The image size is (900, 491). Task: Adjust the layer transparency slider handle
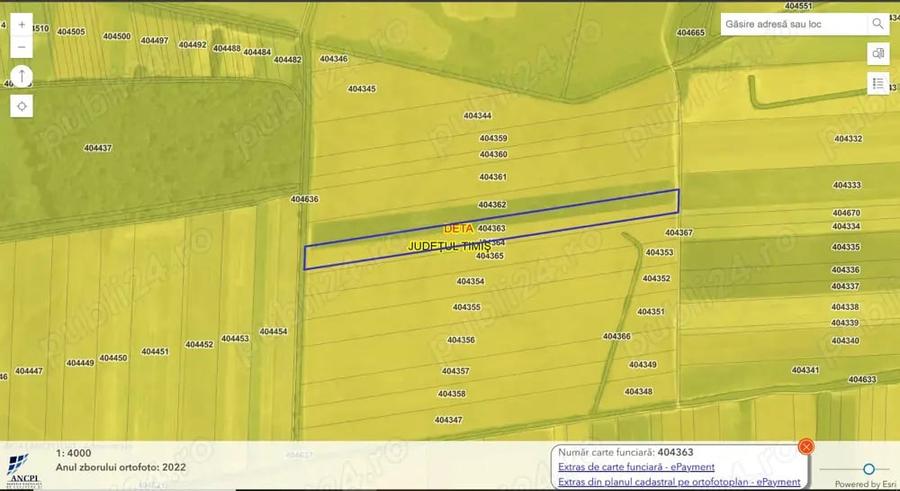click(x=869, y=469)
